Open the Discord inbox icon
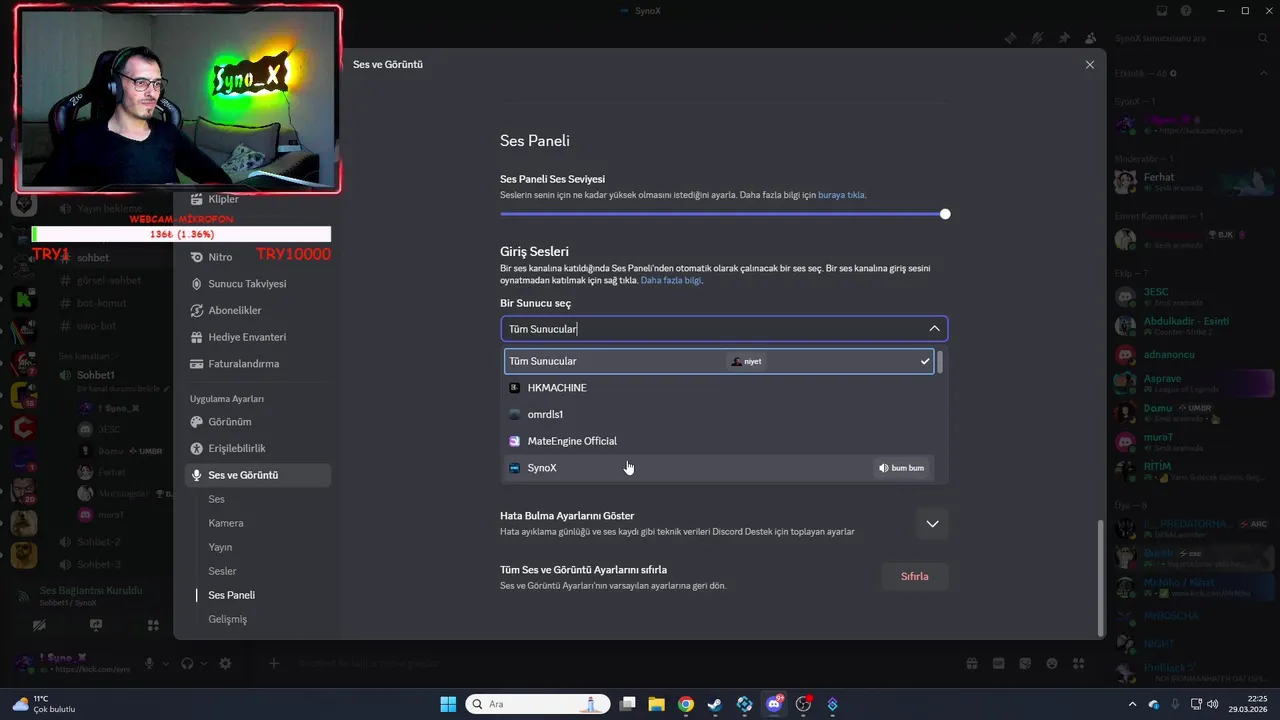 pos(1162,11)
